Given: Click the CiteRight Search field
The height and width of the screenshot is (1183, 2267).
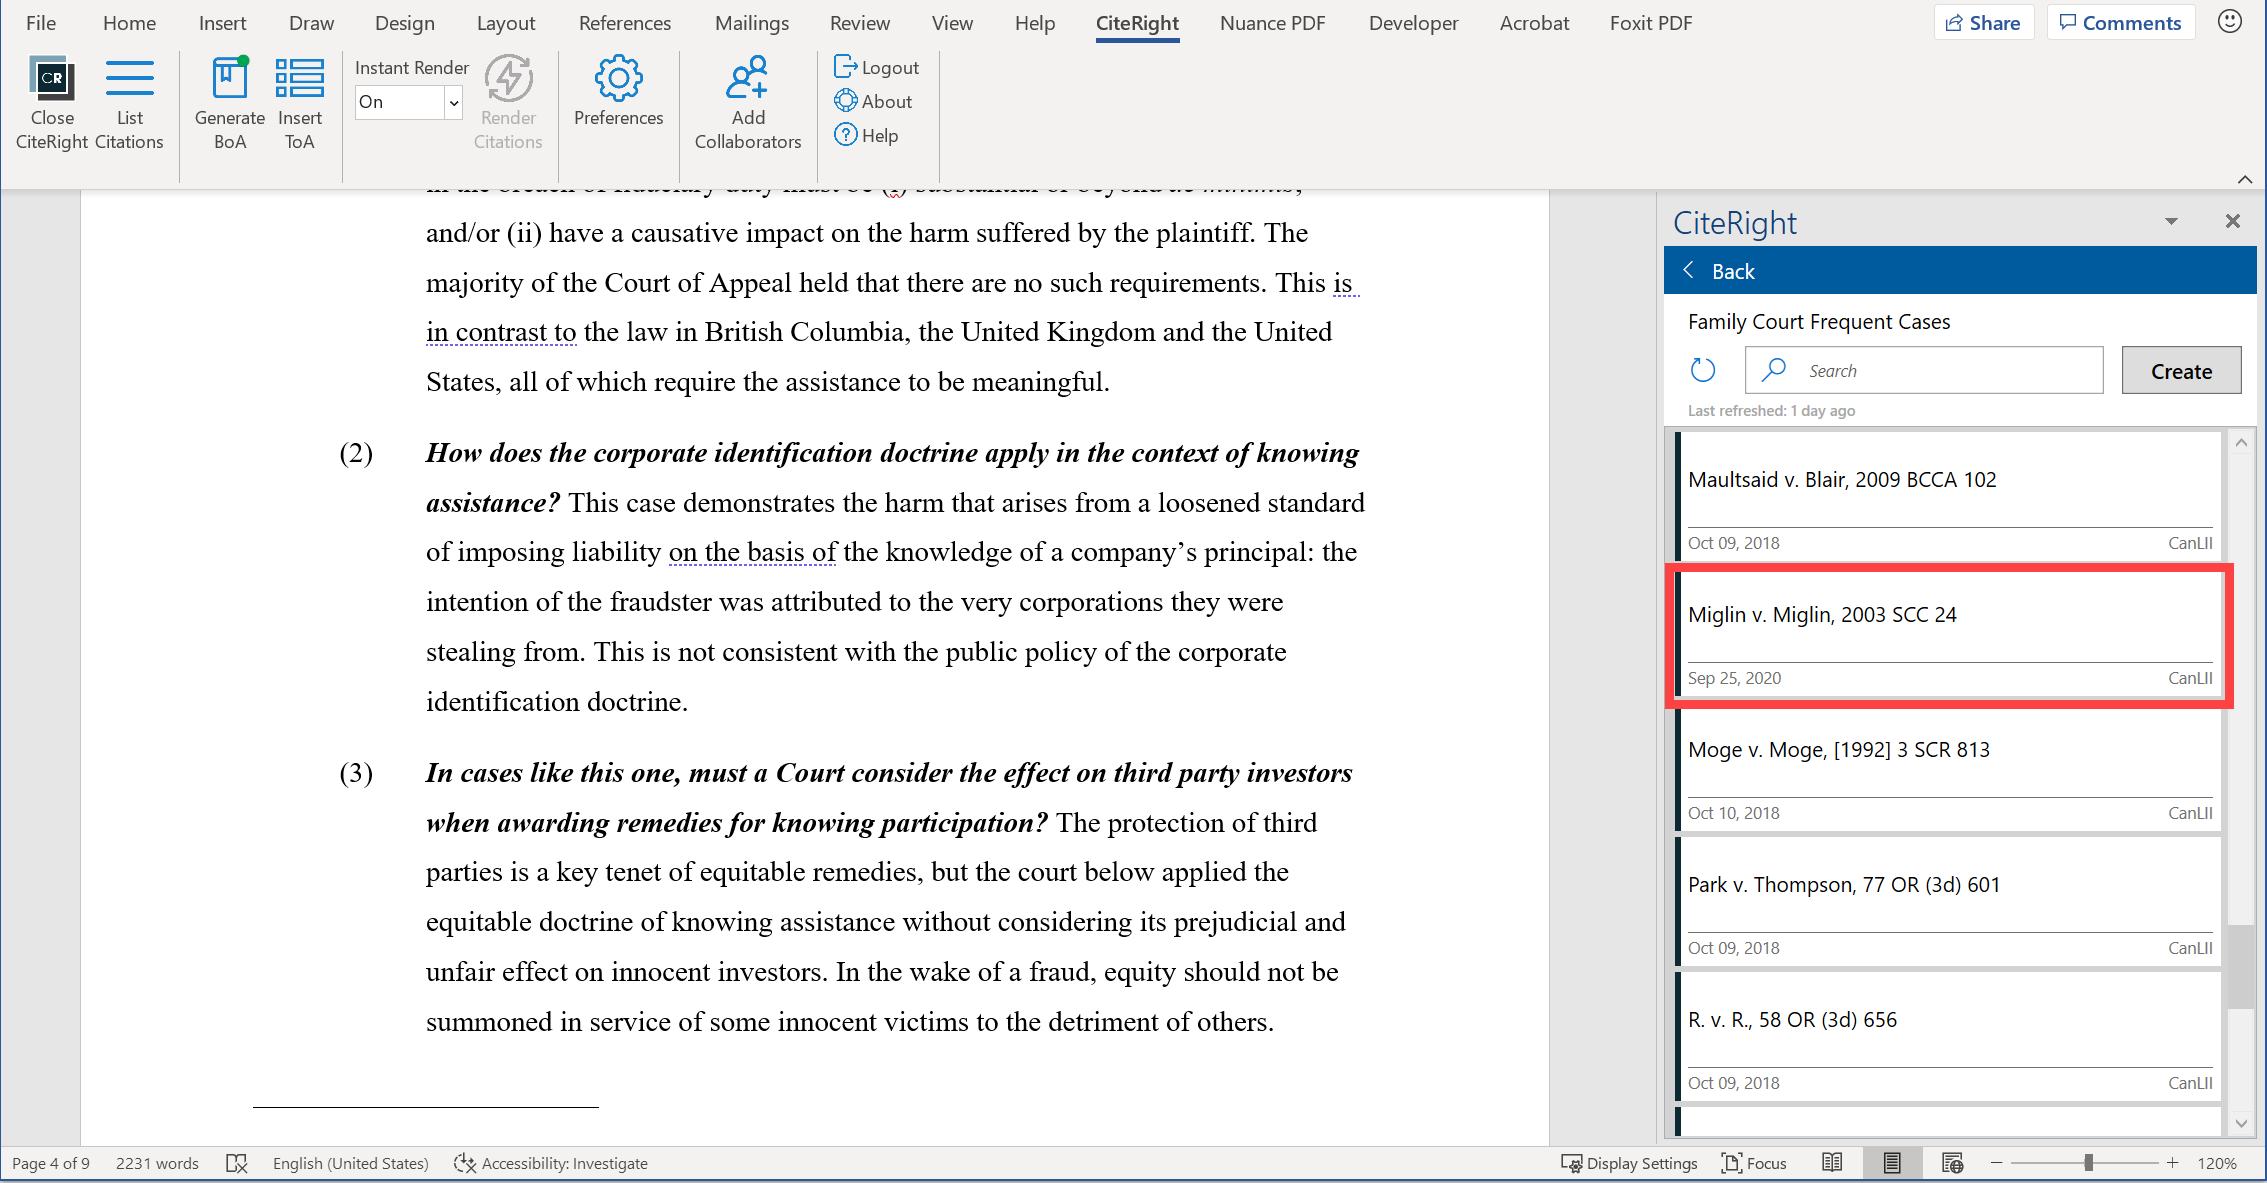Looking at the screenshot, I should click(x=1924, y=370).
